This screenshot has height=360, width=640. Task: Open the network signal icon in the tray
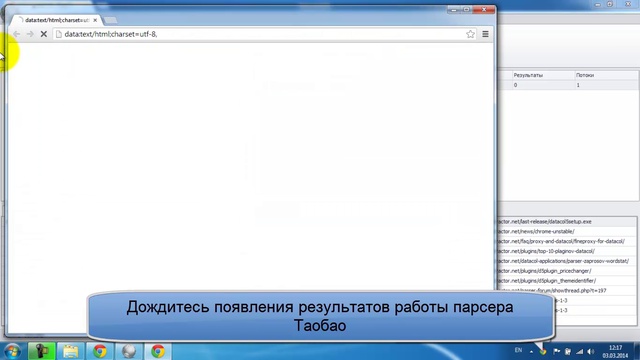pyautogui.click(x=580, y=351)
